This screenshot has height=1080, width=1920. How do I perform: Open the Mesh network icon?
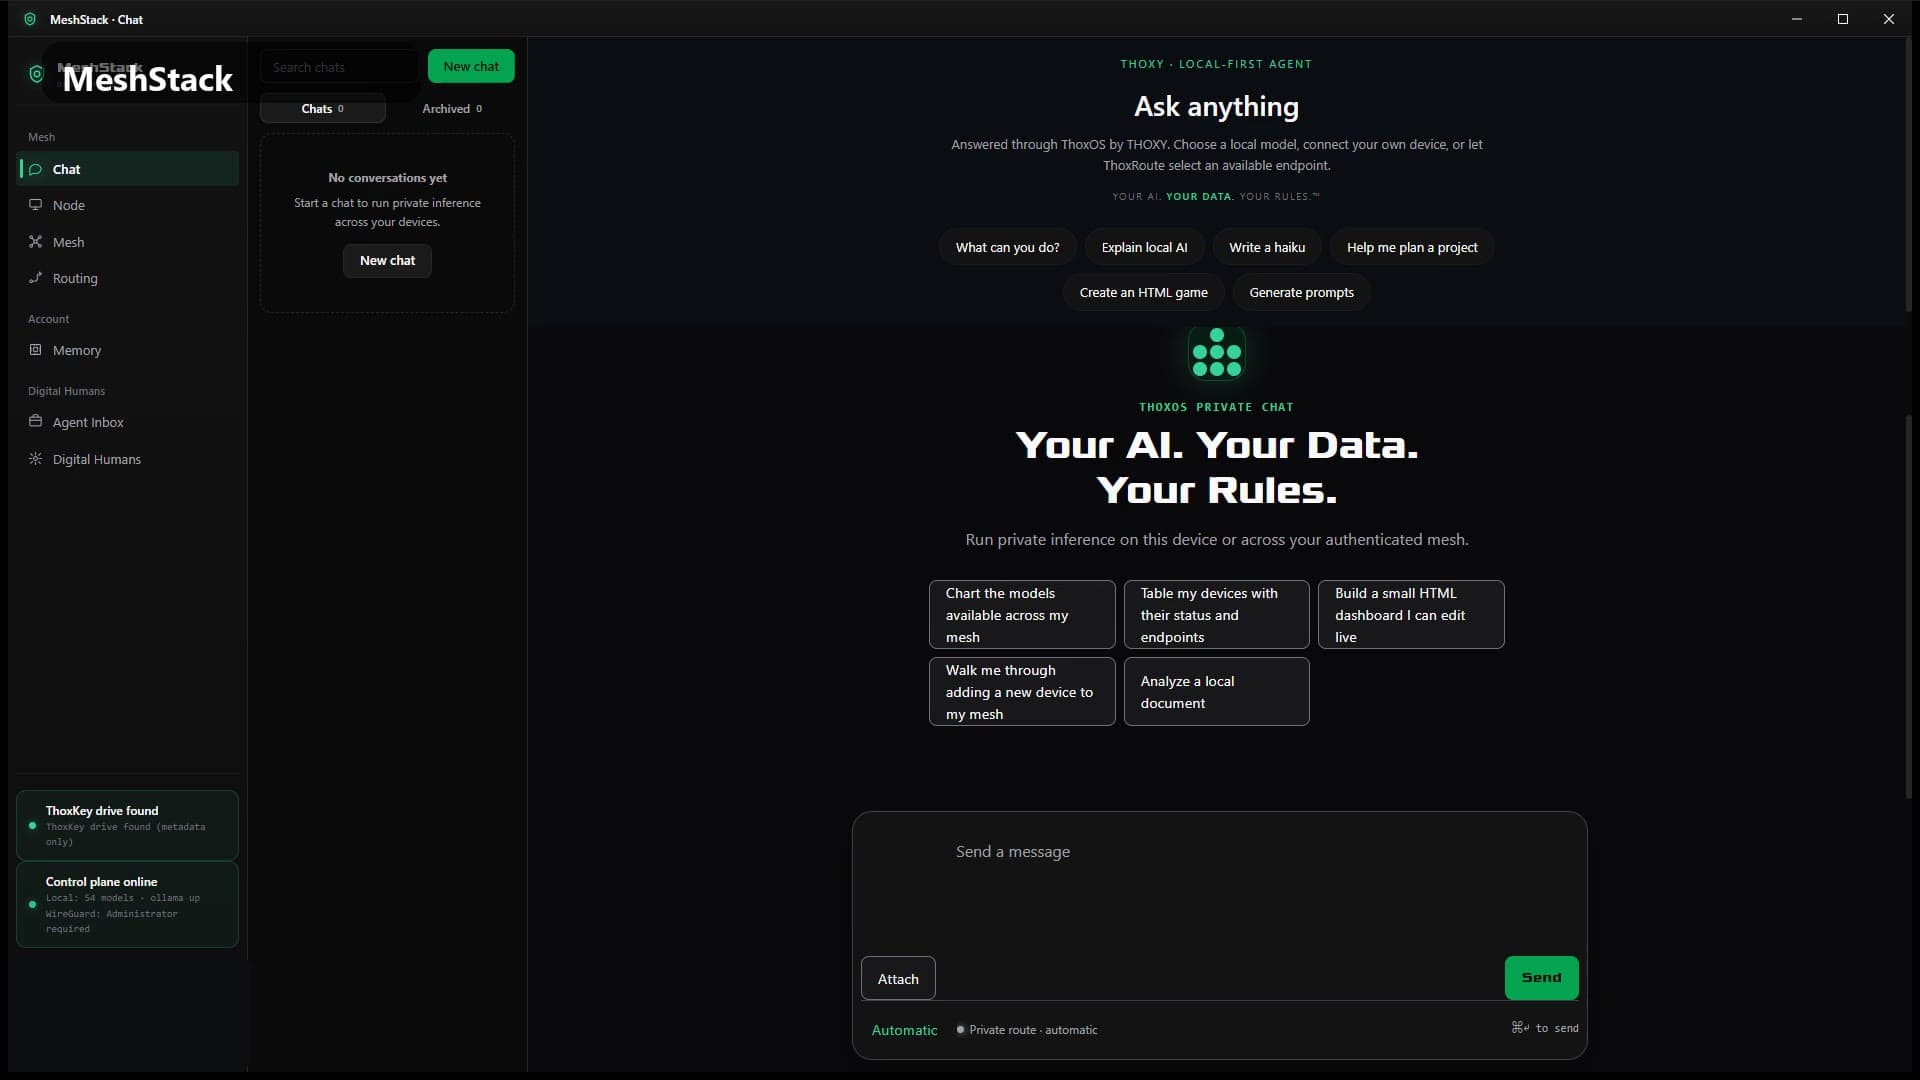tap(35, 242)
